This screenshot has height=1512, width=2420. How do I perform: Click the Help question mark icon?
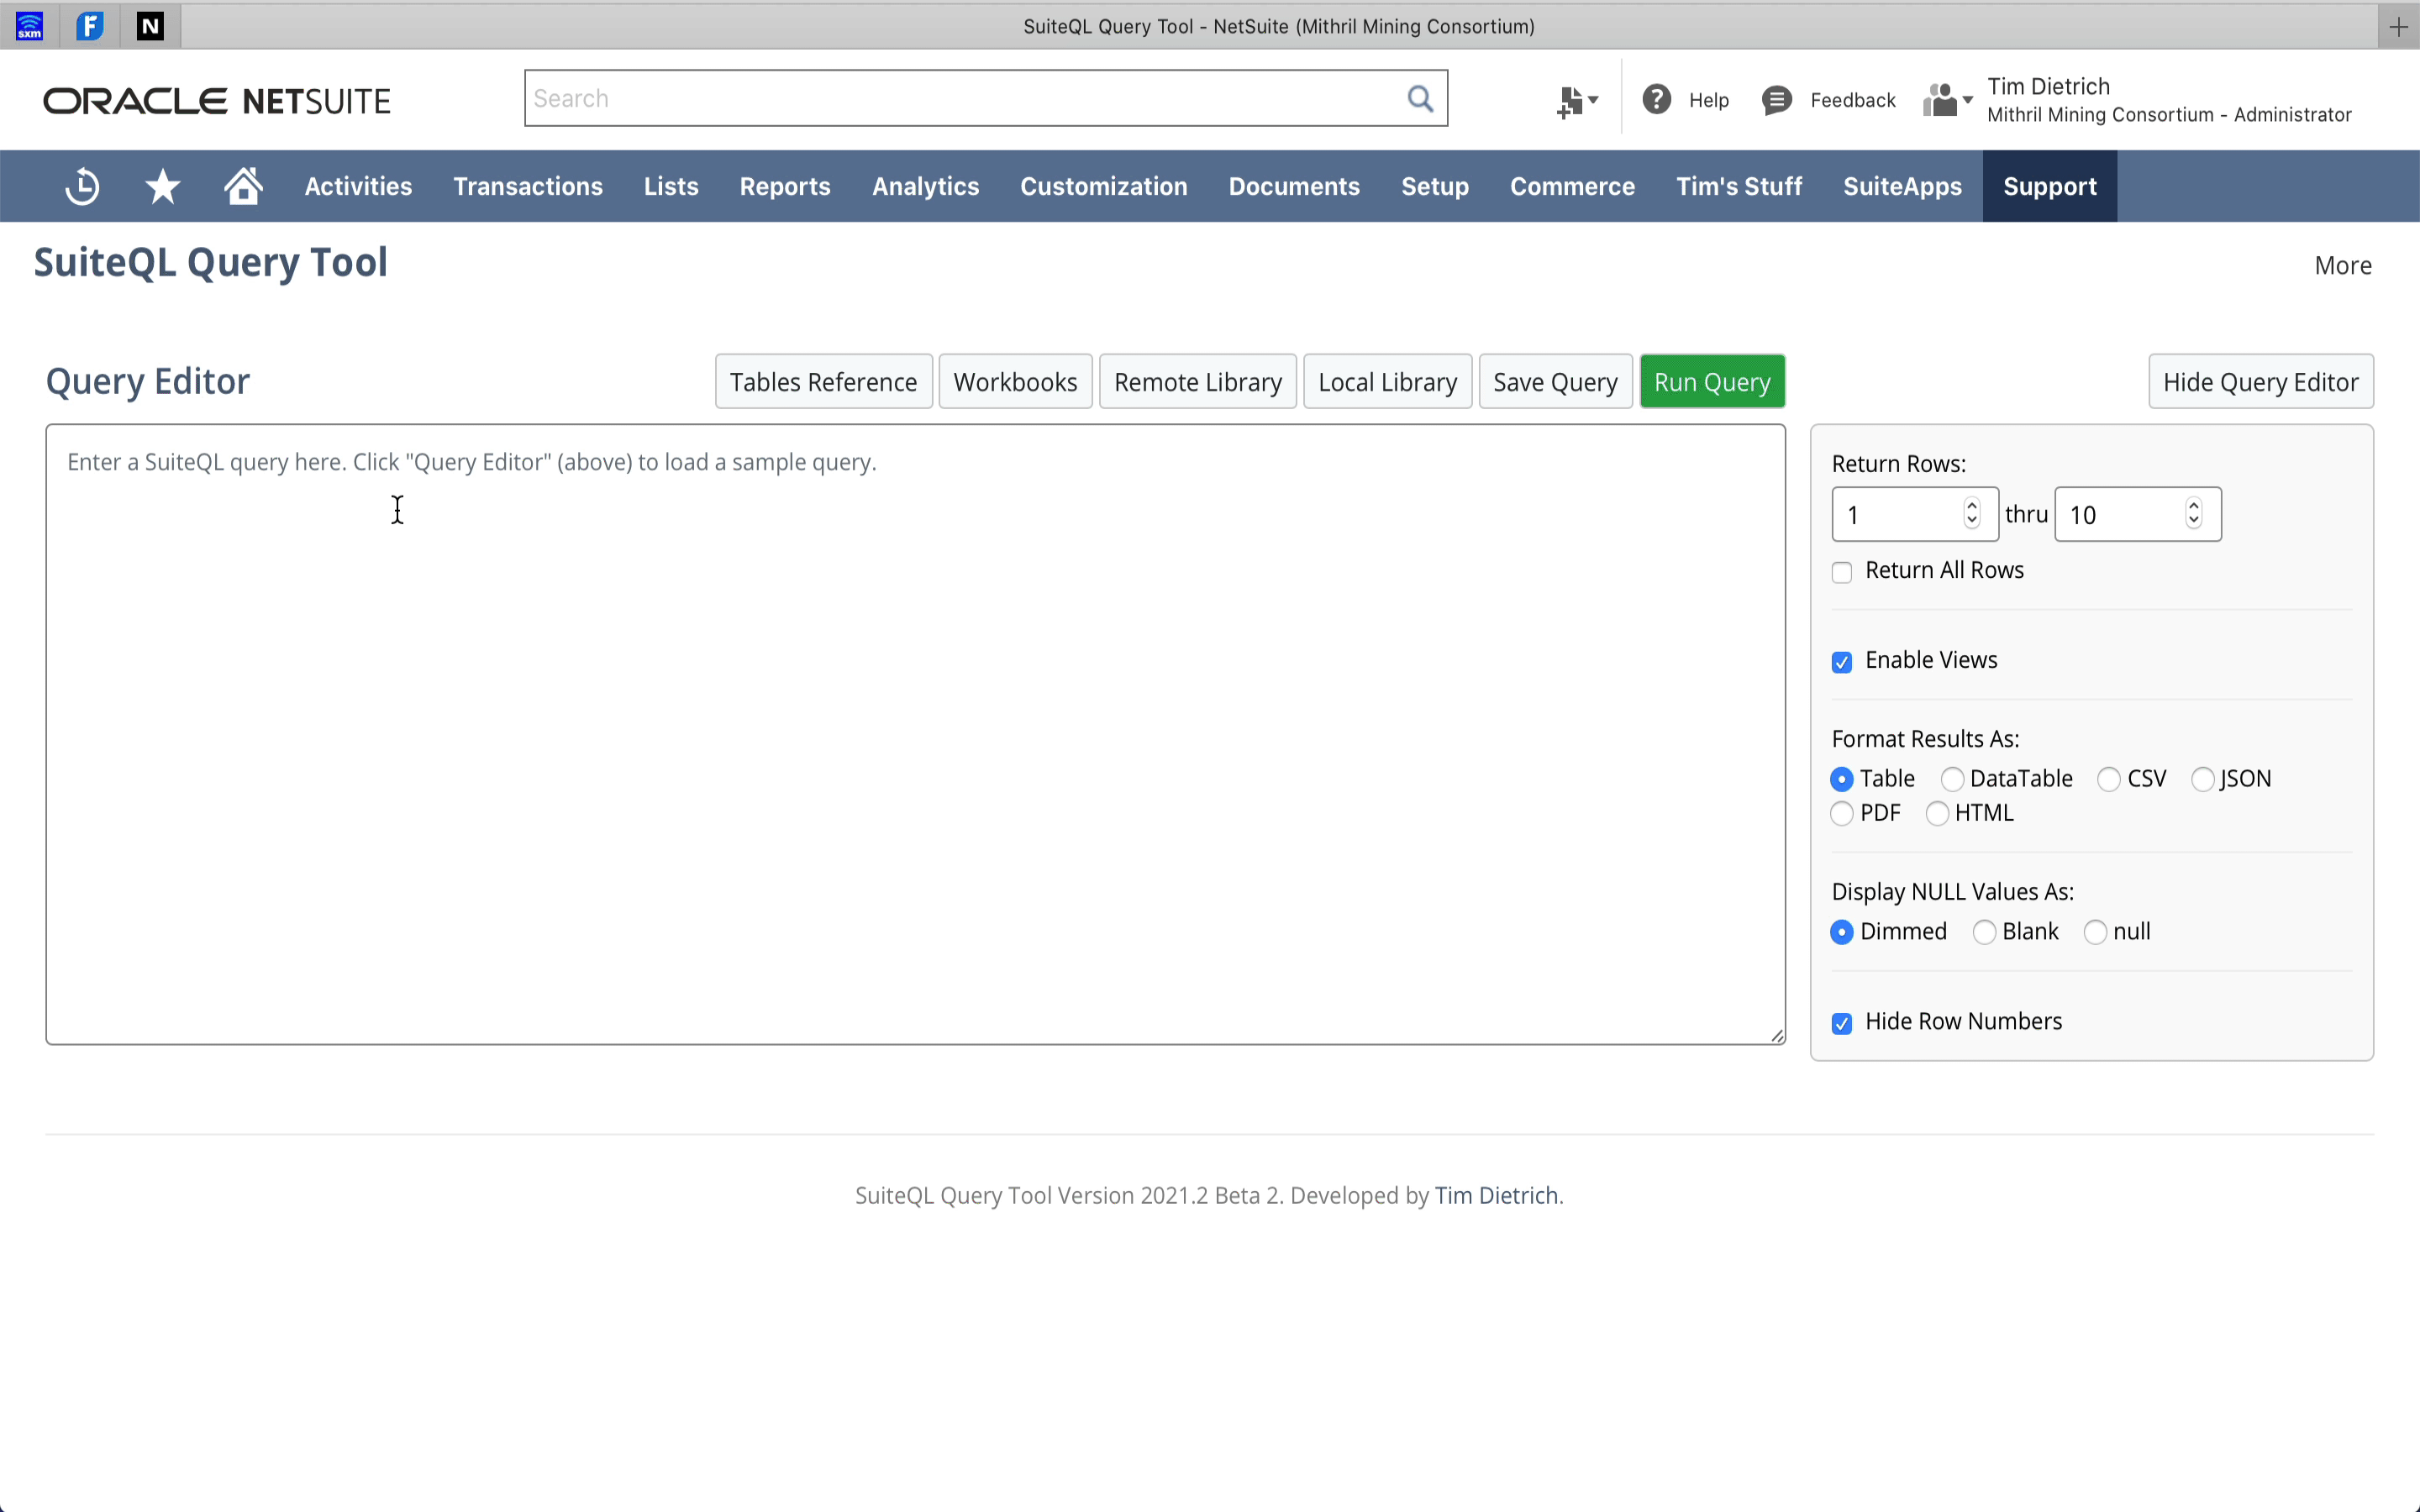[x=1656, y=99]
